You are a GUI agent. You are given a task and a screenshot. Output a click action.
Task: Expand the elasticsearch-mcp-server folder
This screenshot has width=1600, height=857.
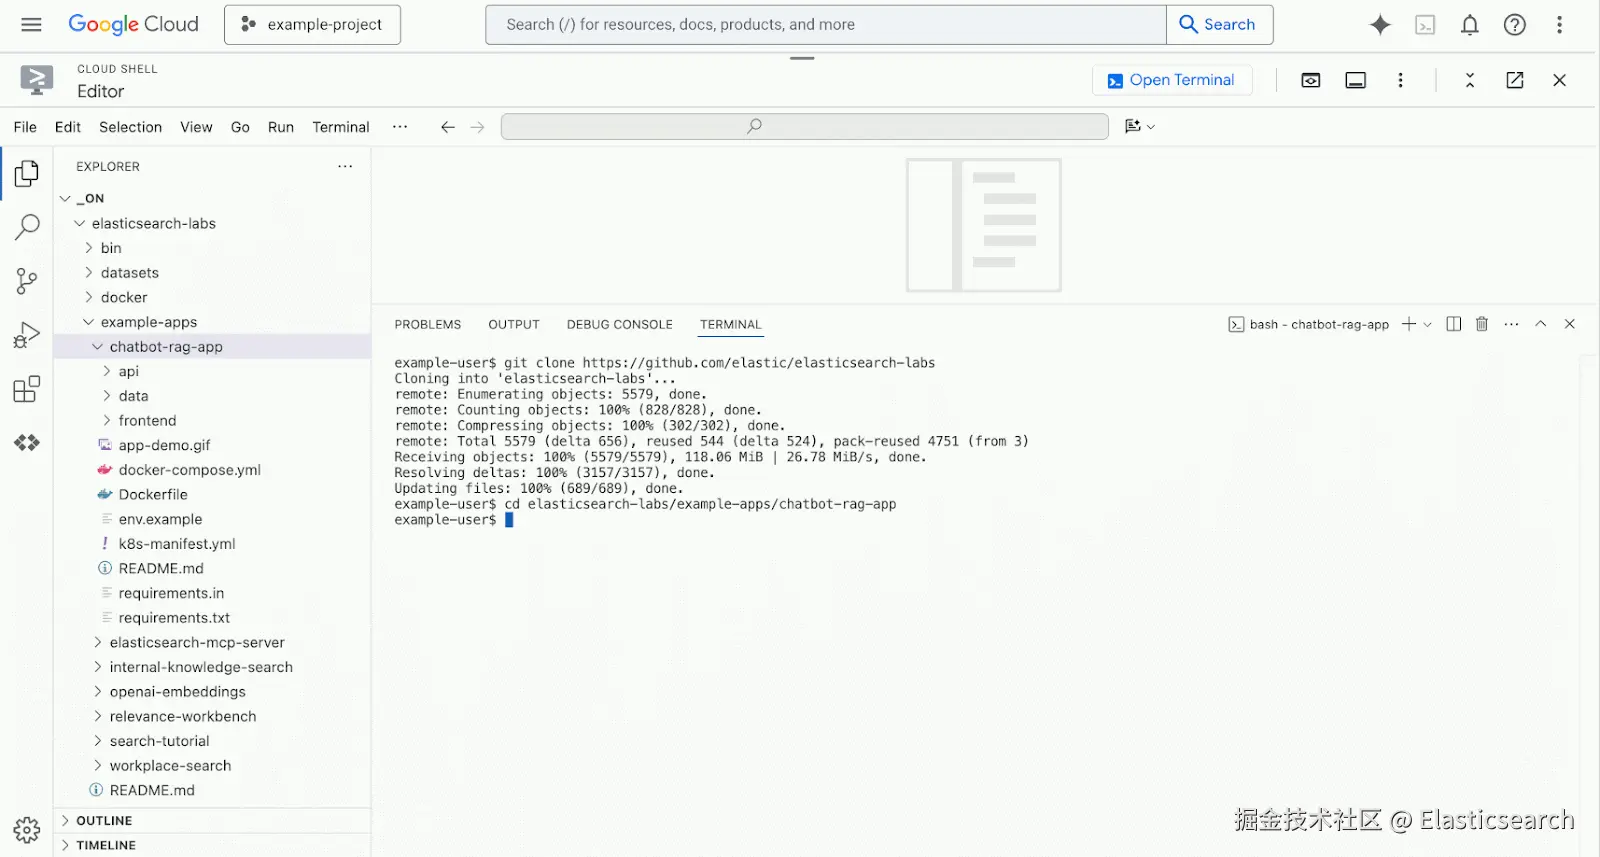tap(197, 643)
